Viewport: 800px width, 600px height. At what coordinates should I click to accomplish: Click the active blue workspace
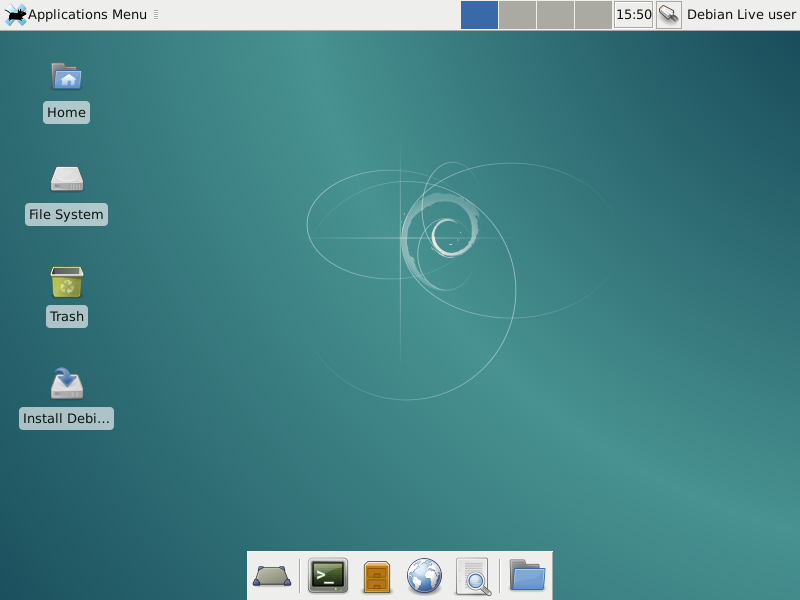(479, 15)
